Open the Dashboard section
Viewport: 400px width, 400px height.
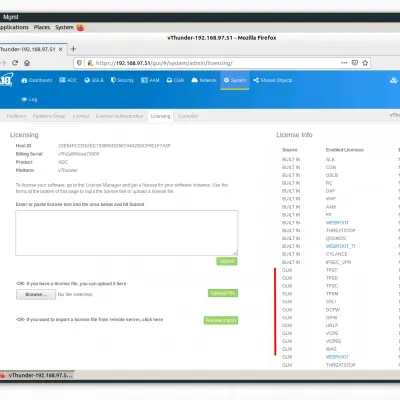37,80
